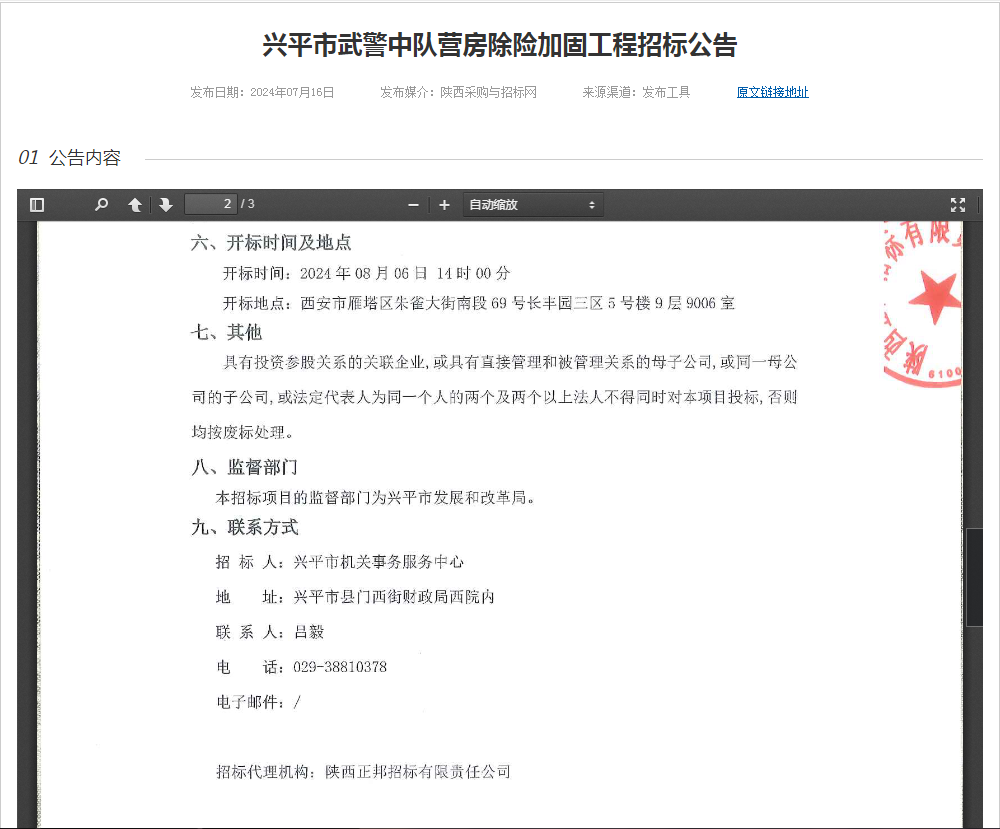The image size is (1000, 829).
Task: Click the 公告内容 section heading
Action: pyautogui.click(x=85, y=158)
